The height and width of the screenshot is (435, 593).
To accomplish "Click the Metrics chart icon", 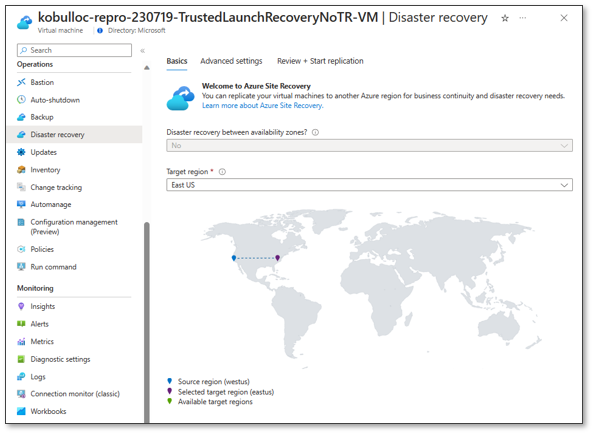I will pyautogui.click(x=21, y=342).
